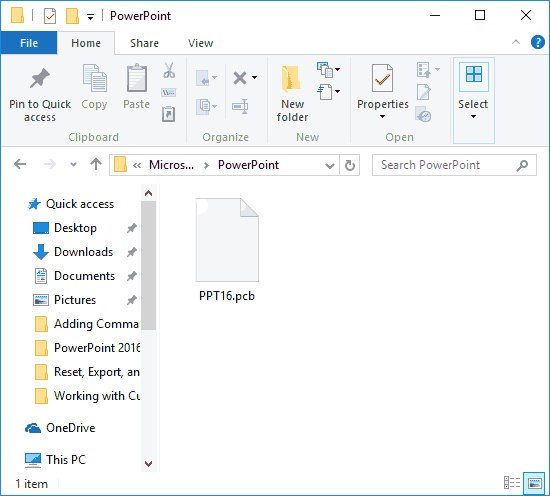This screenshot has width=550, height=496.
Task: Expand the address bar history dropdown
Action: (x=330, y=165)
